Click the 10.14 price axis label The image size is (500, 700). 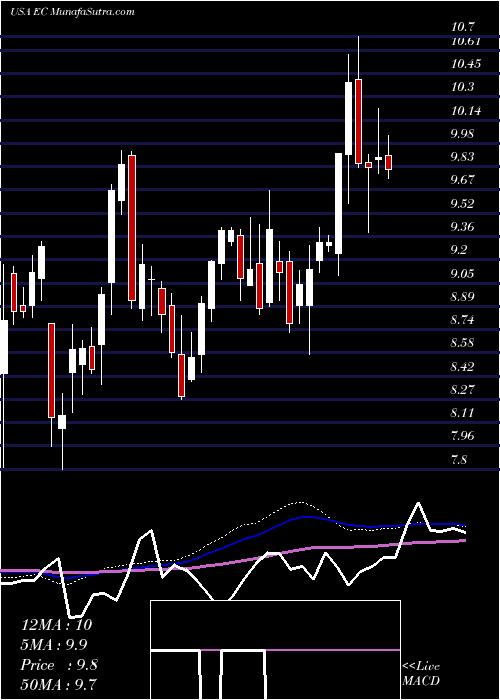pos(466,110)
